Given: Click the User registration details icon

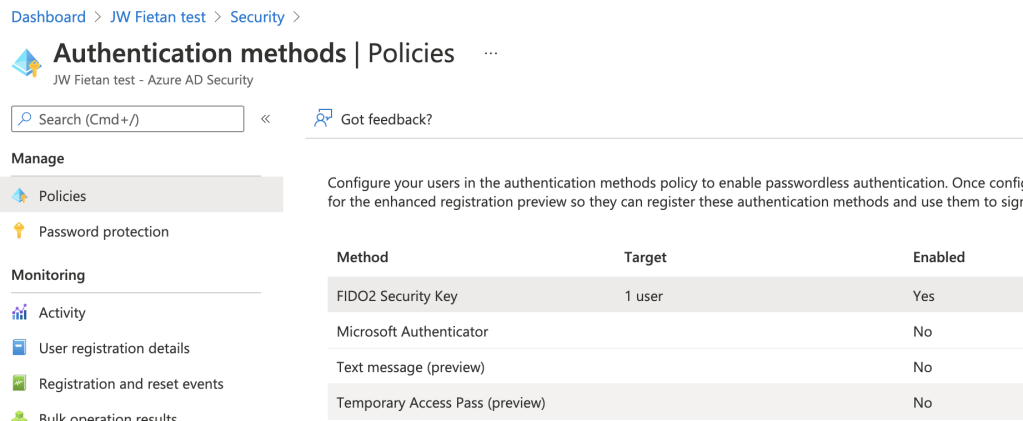Looking at the screenshot, I should tap(19, 348).
